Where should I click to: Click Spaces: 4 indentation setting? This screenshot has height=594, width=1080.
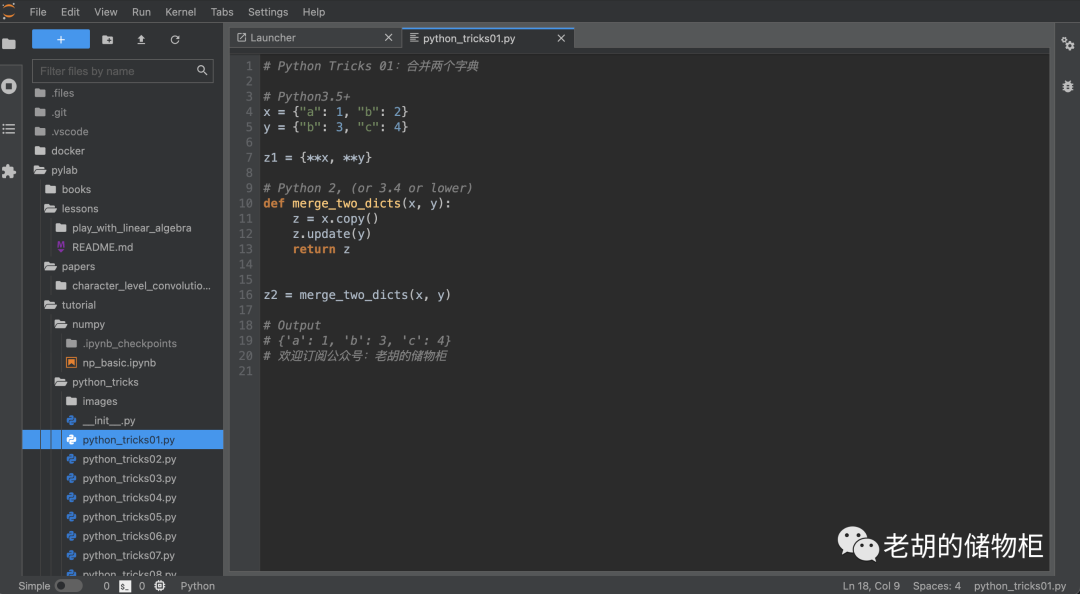tap(937, 586)
